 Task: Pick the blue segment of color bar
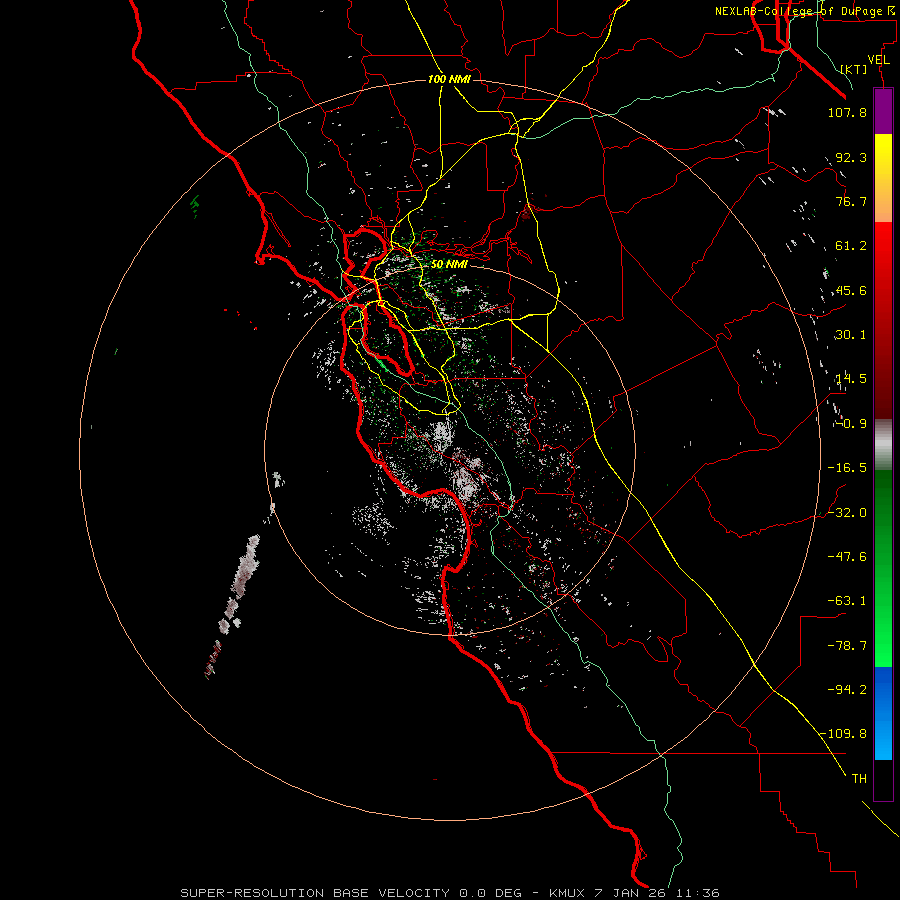[883, 713]
